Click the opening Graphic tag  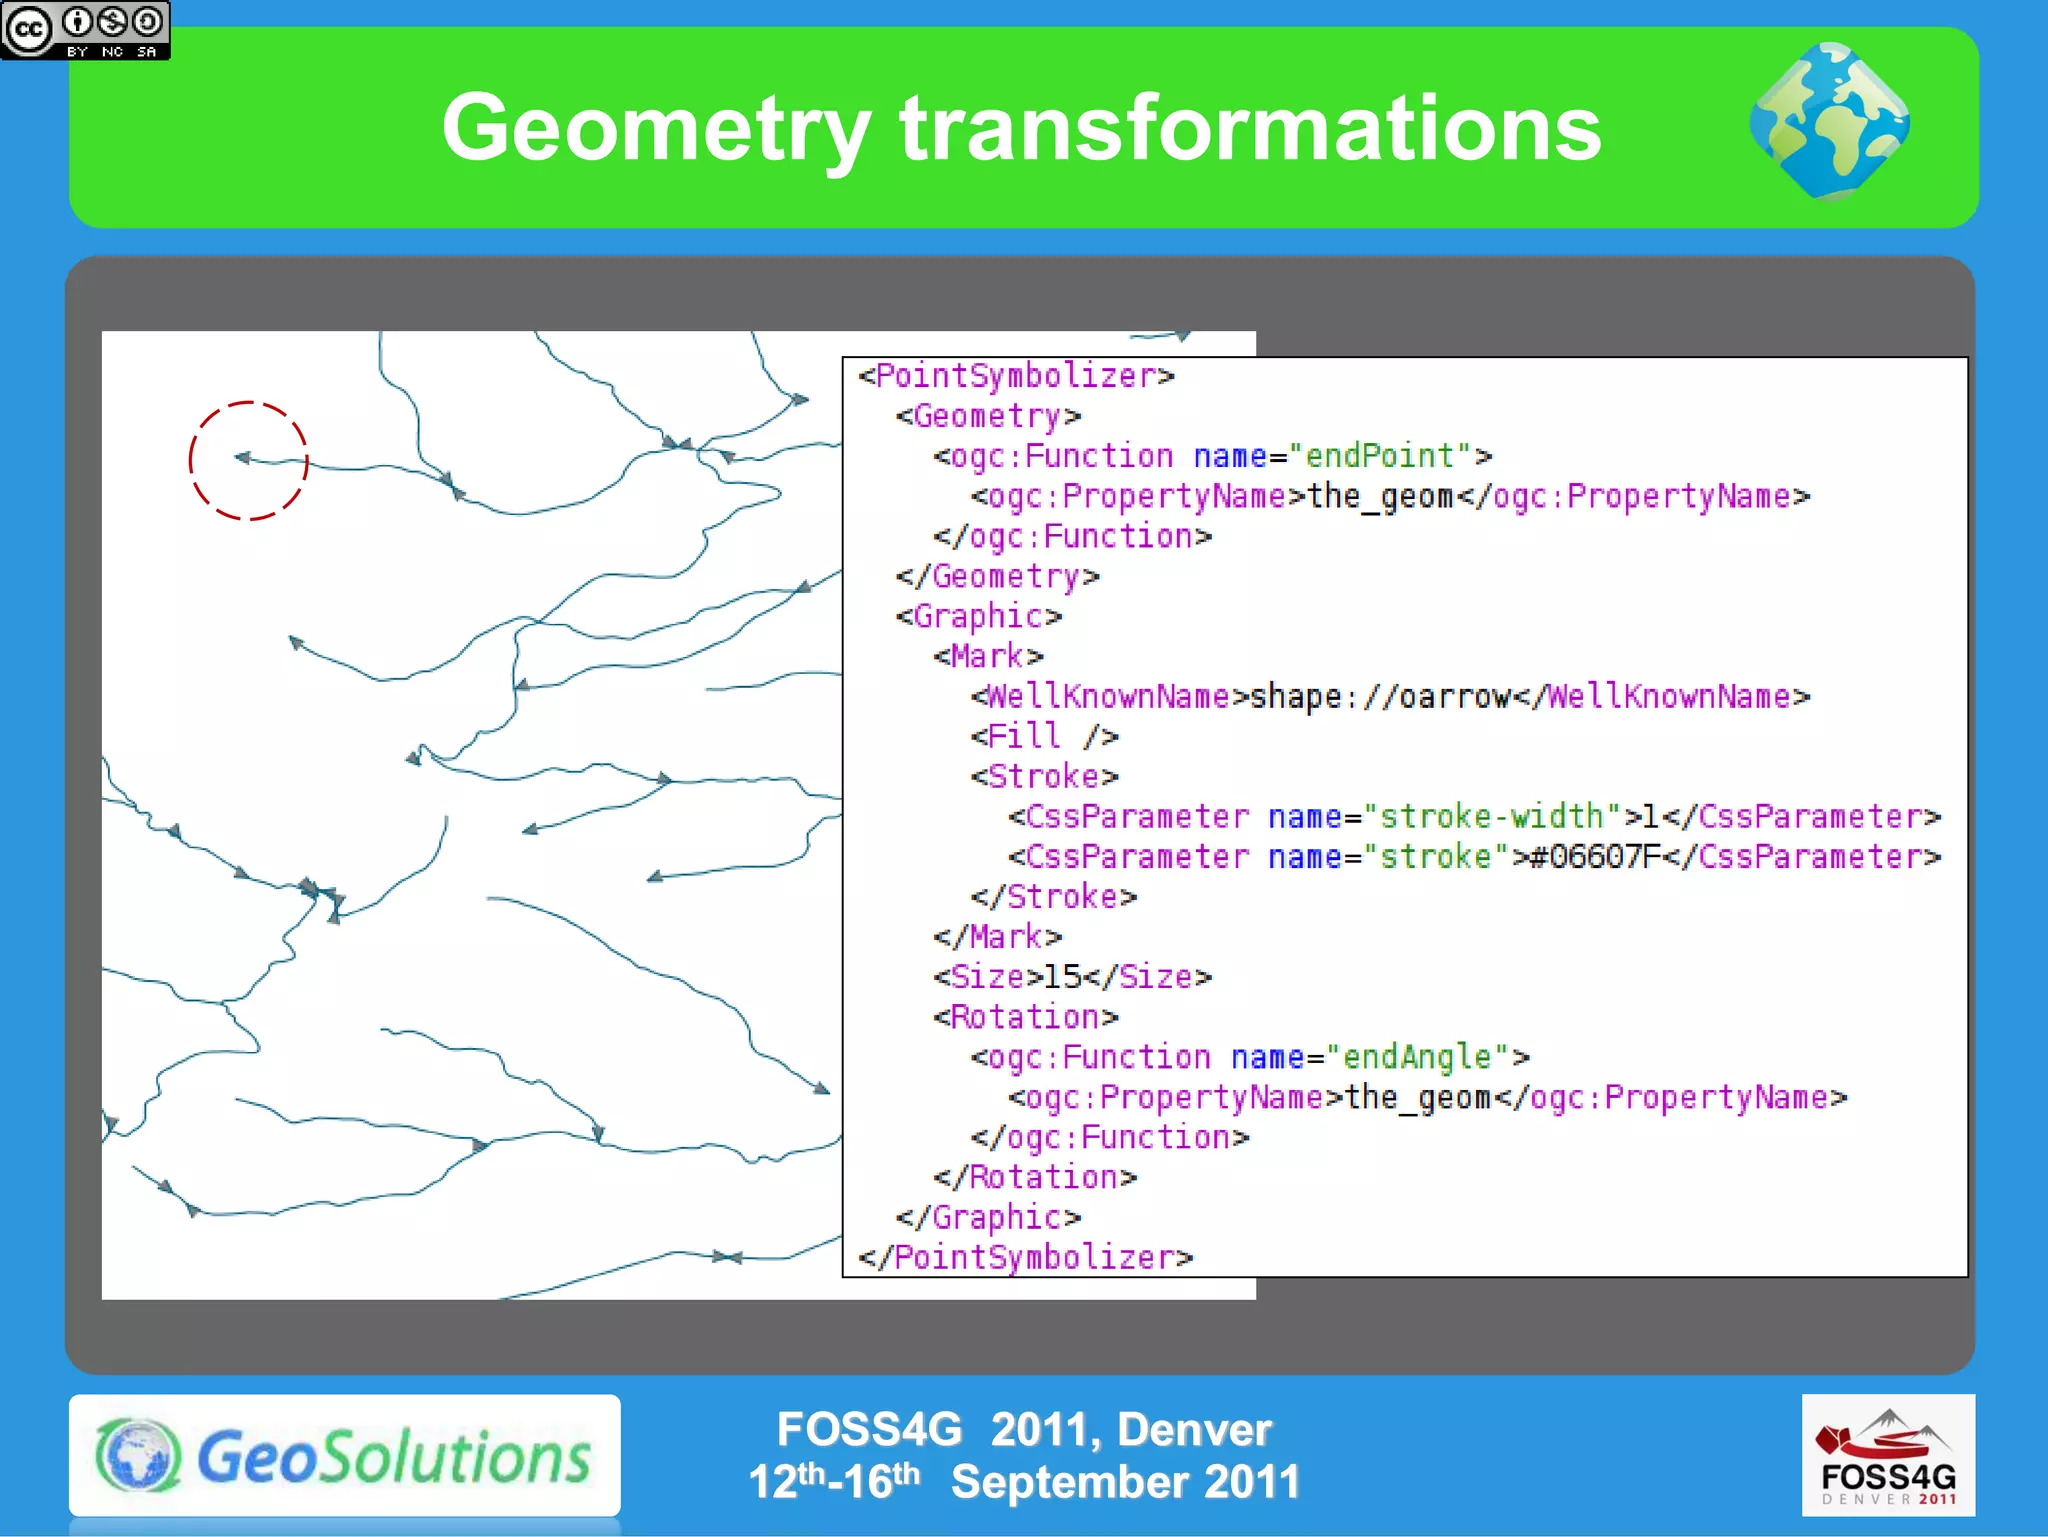click(x=978, y=616)
